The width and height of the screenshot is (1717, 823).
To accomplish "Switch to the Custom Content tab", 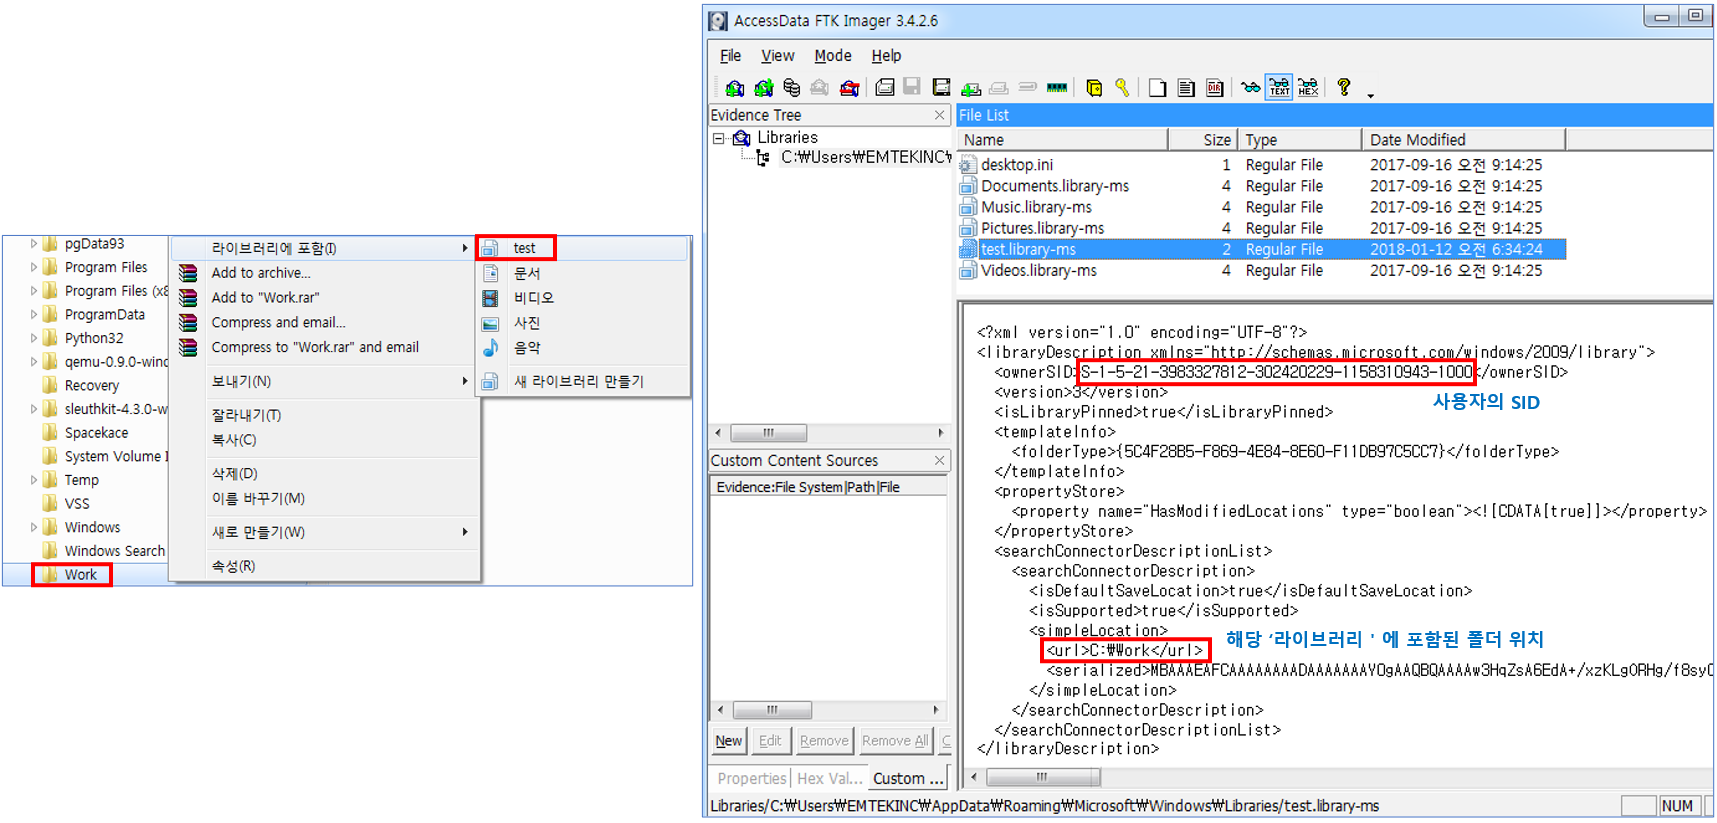I will [908, 779].
